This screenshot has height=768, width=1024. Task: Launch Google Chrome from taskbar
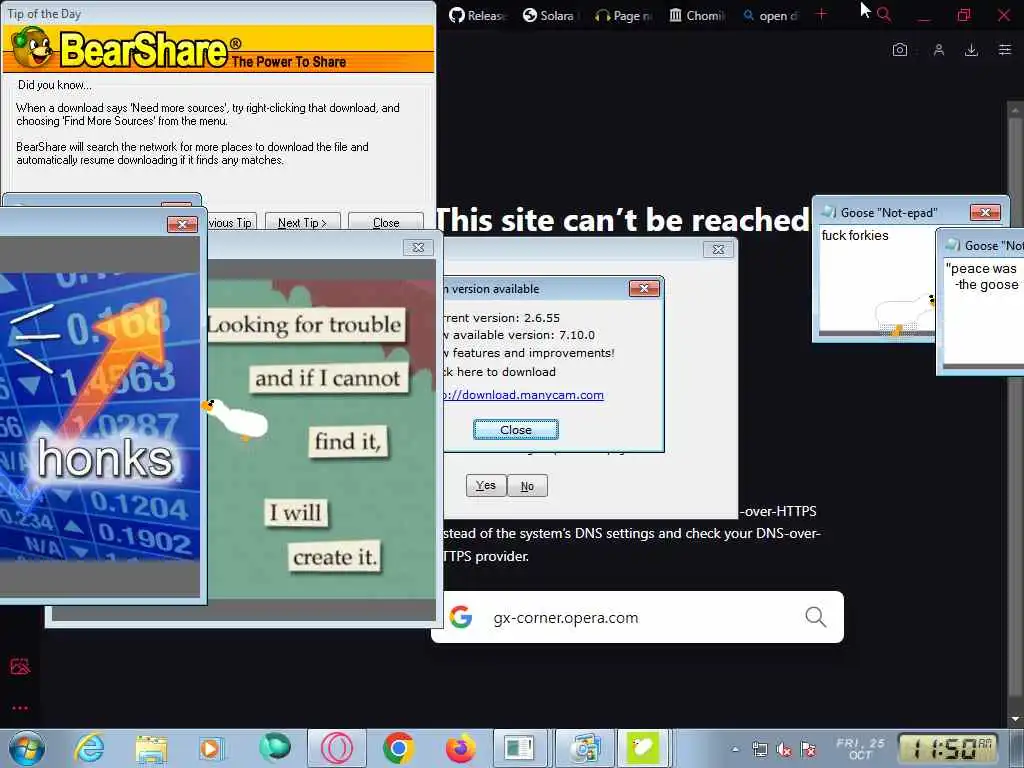[398, 748]
